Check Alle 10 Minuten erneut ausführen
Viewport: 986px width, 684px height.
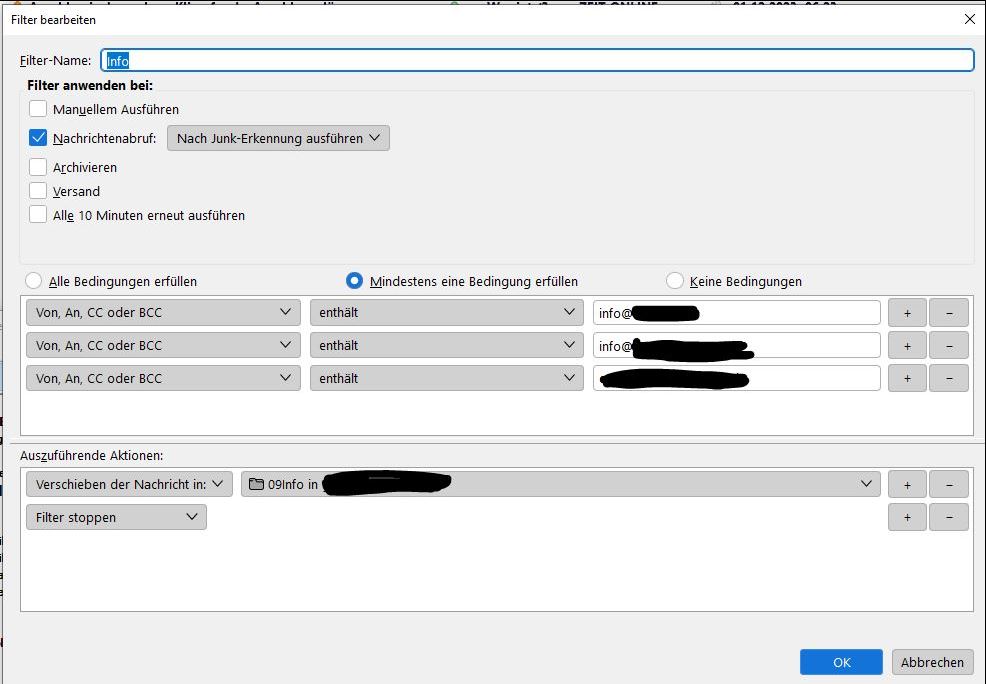[x=38, y=215]
